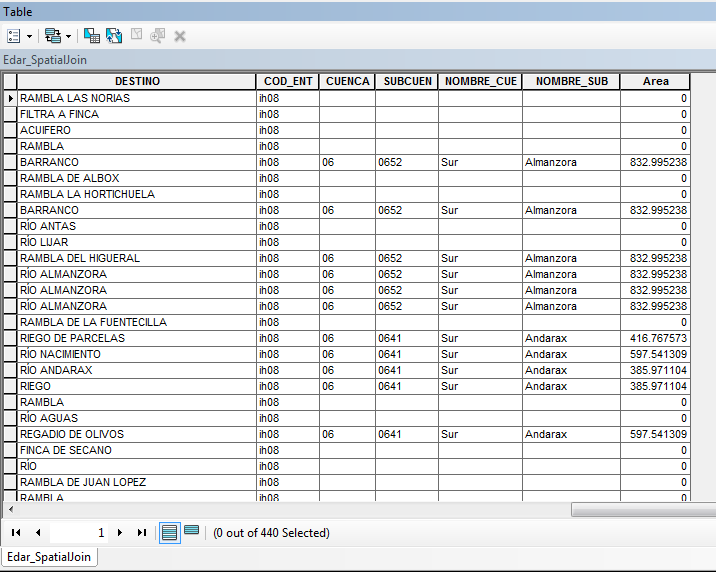Jump to the last record
The image size is (716, 572).
click(142, 533)
